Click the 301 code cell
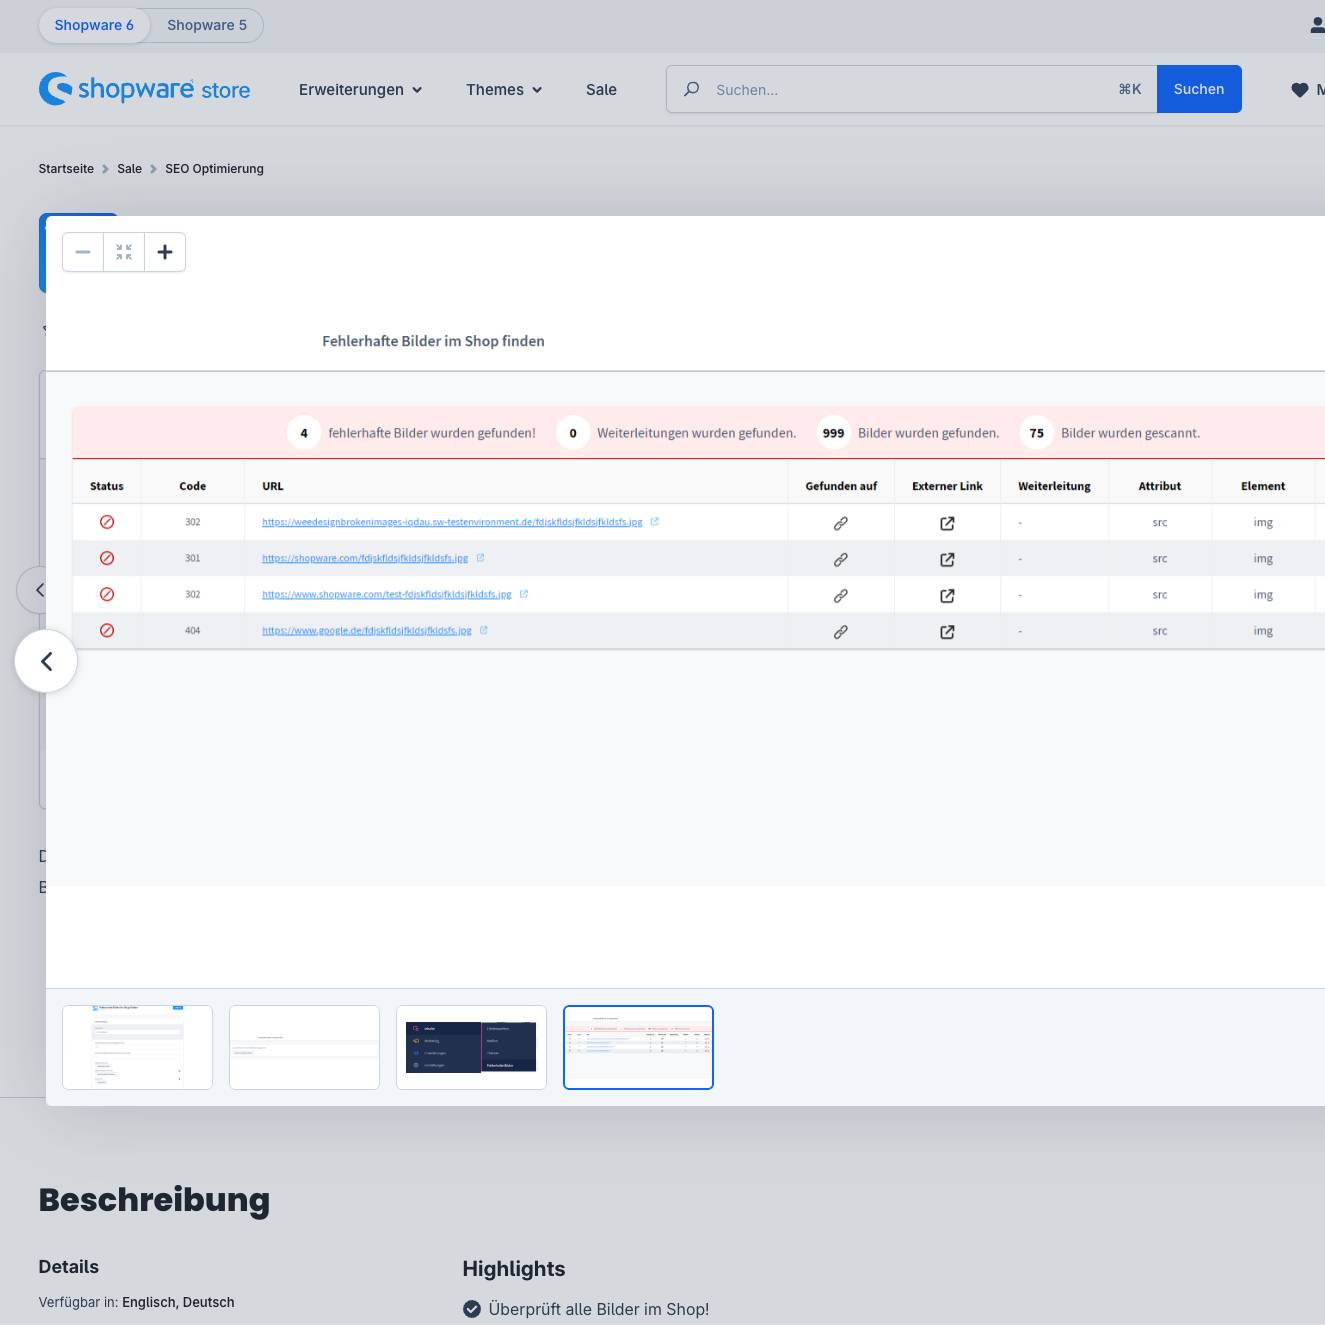The height and width of the screenshot is (1325, 1325). coord(192,558)
